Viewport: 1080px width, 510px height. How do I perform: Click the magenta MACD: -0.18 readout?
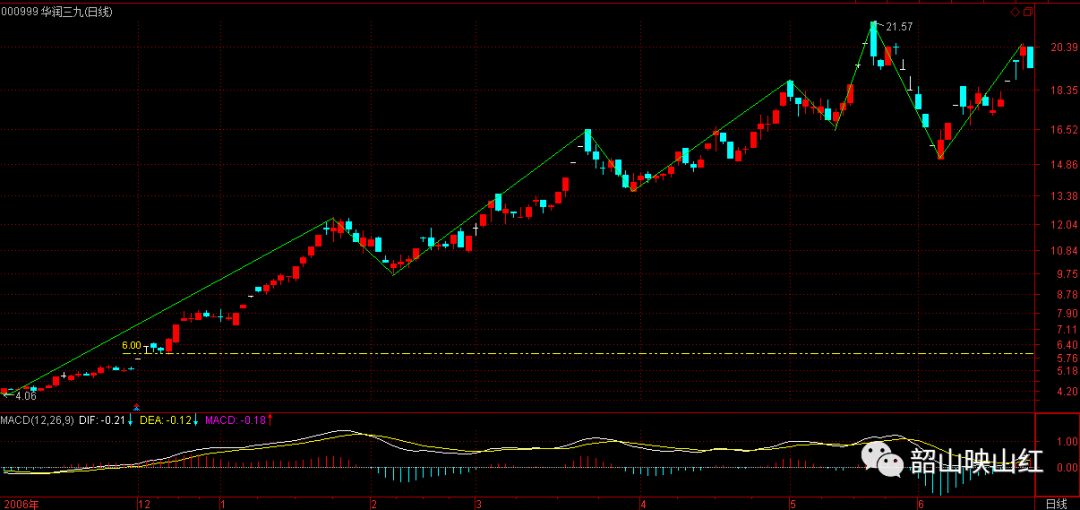coord(236,420)
